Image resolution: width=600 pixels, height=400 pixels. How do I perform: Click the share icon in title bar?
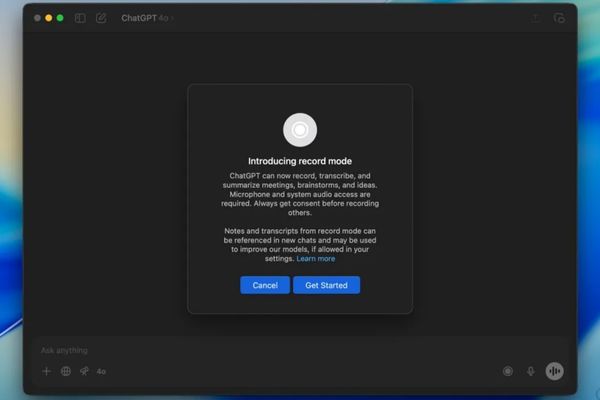coord(536,18)
